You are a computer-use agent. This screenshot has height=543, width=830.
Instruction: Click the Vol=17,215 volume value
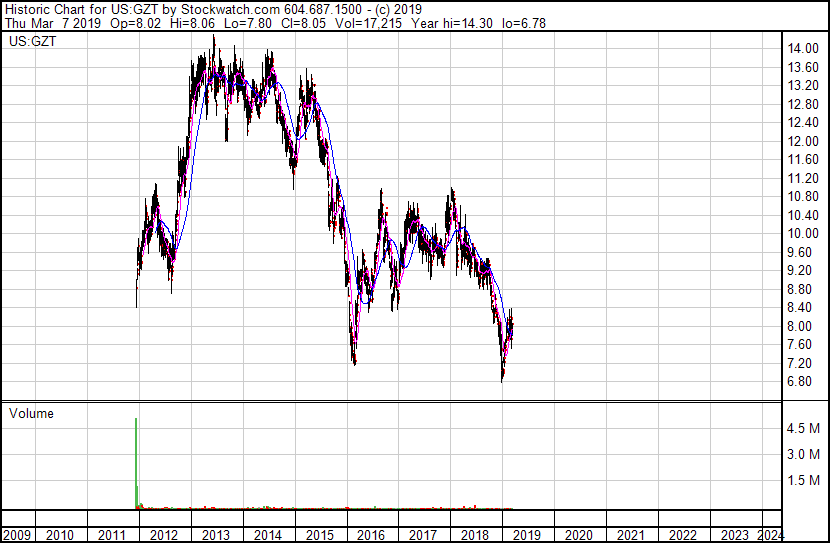click(368, 24)
